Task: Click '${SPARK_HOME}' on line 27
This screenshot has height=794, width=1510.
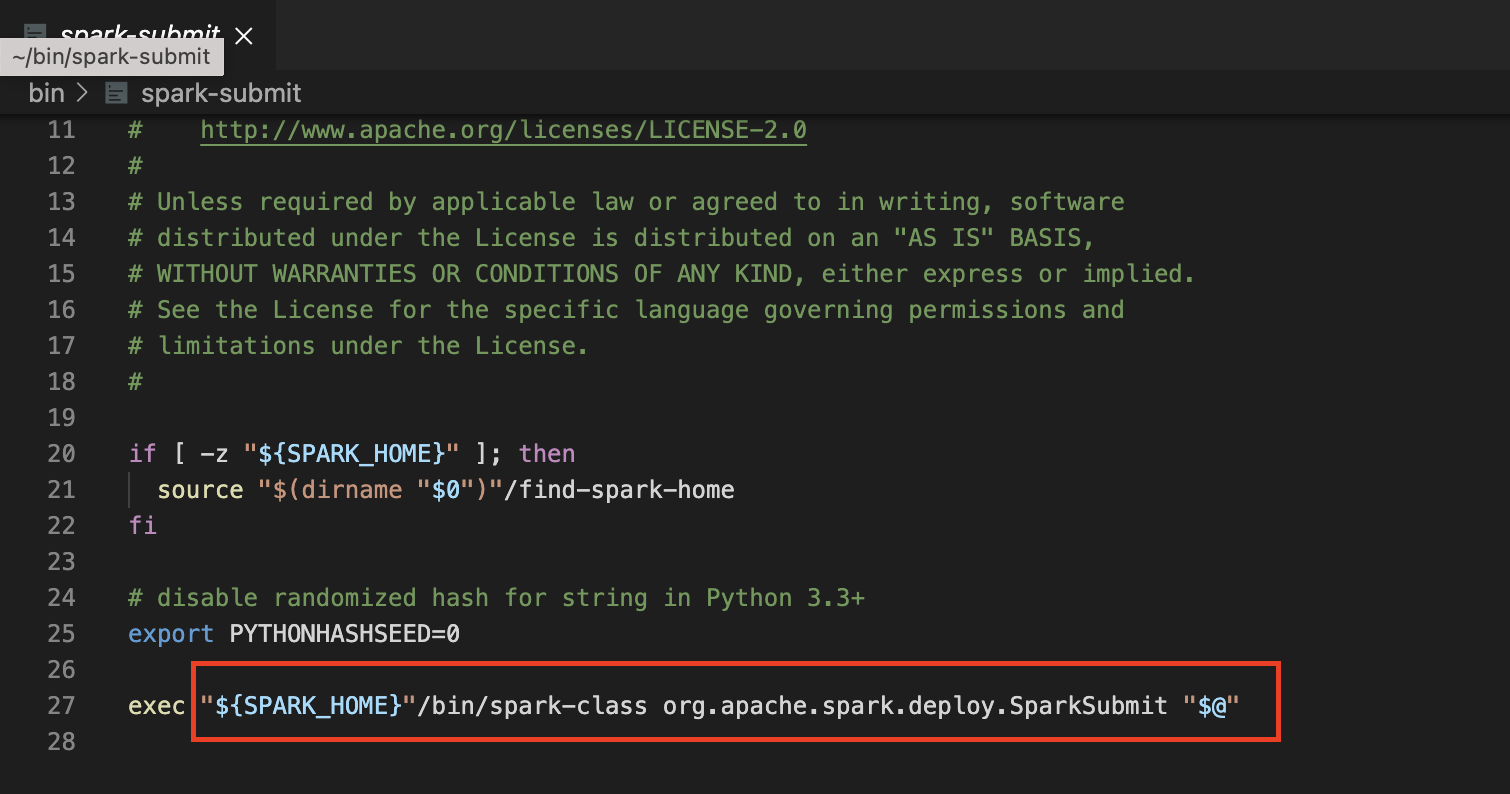Action: (308, 706)
